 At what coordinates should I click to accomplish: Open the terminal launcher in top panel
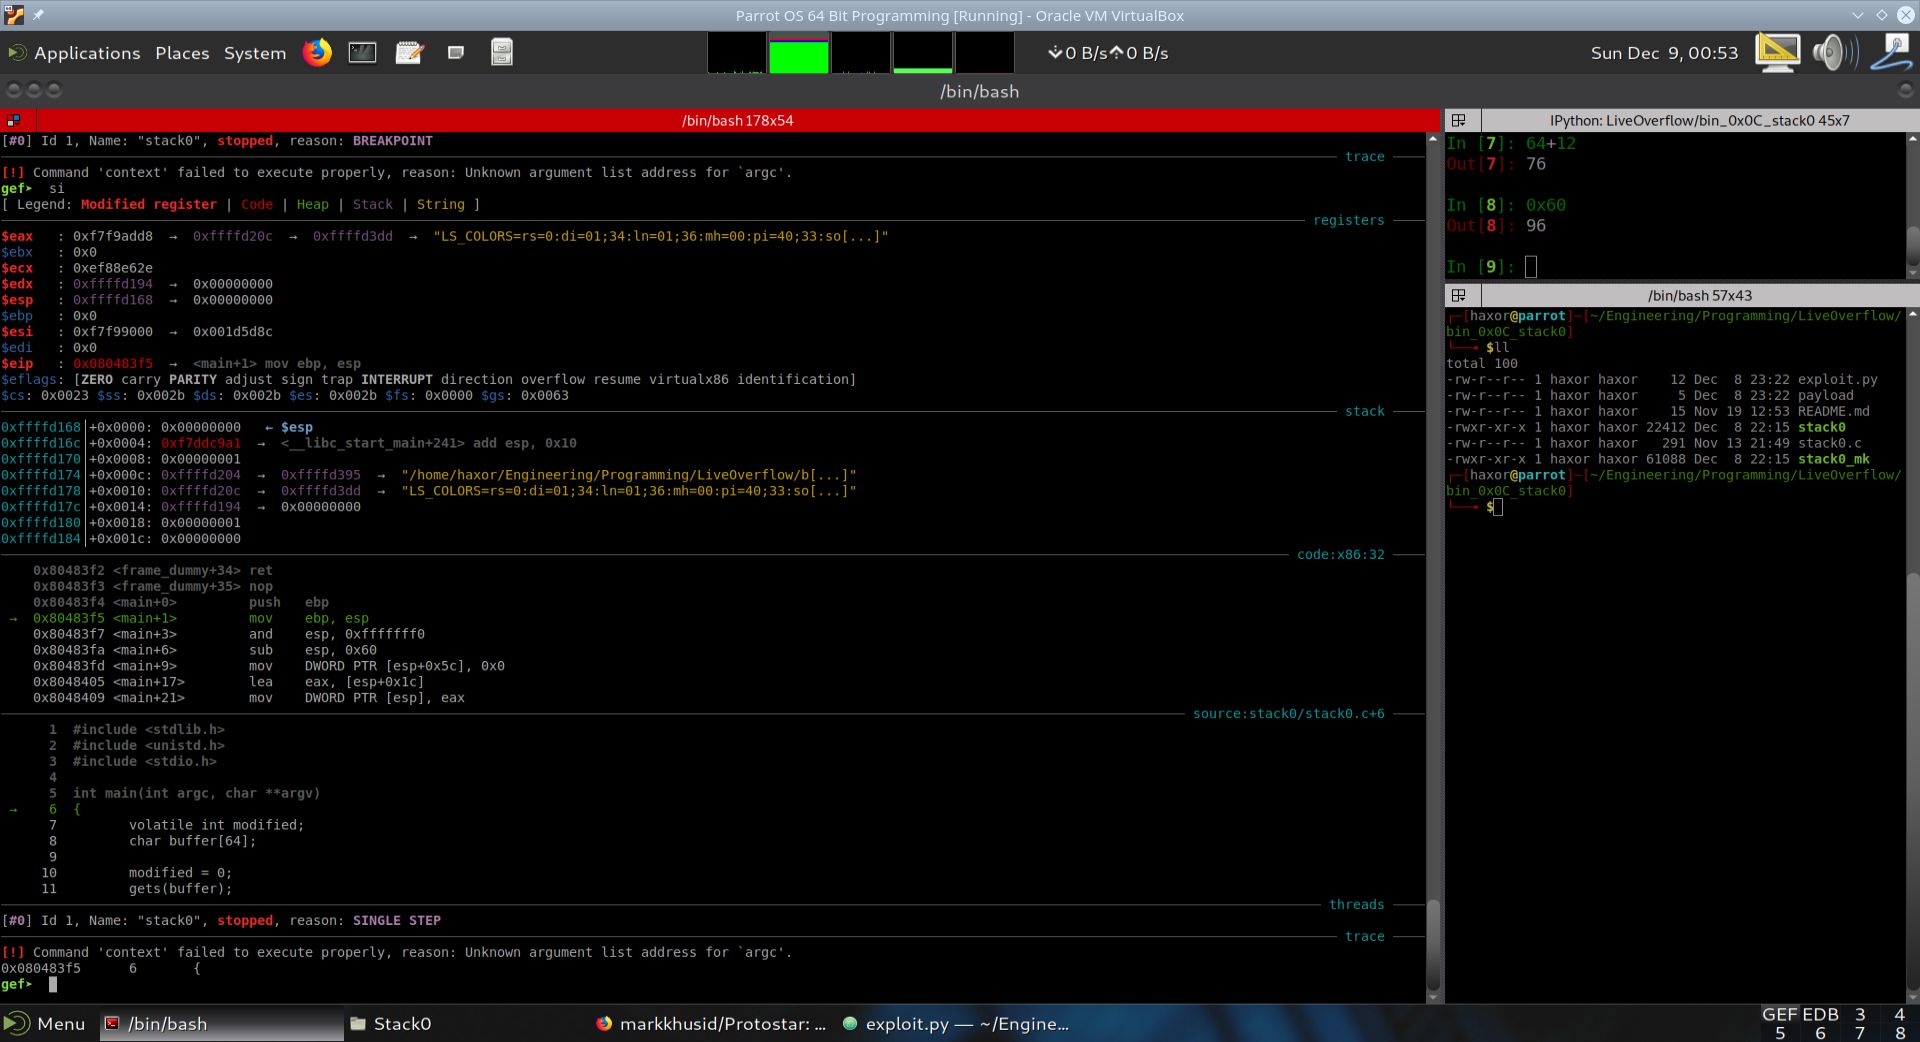tap(362, 52)
